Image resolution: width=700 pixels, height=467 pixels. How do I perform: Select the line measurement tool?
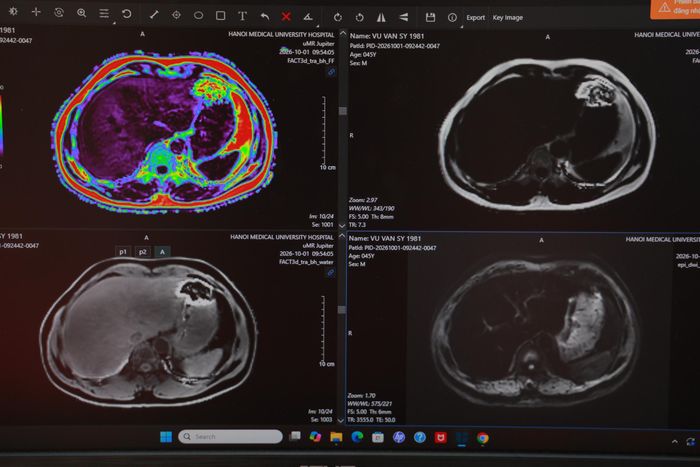click(154, 15)
